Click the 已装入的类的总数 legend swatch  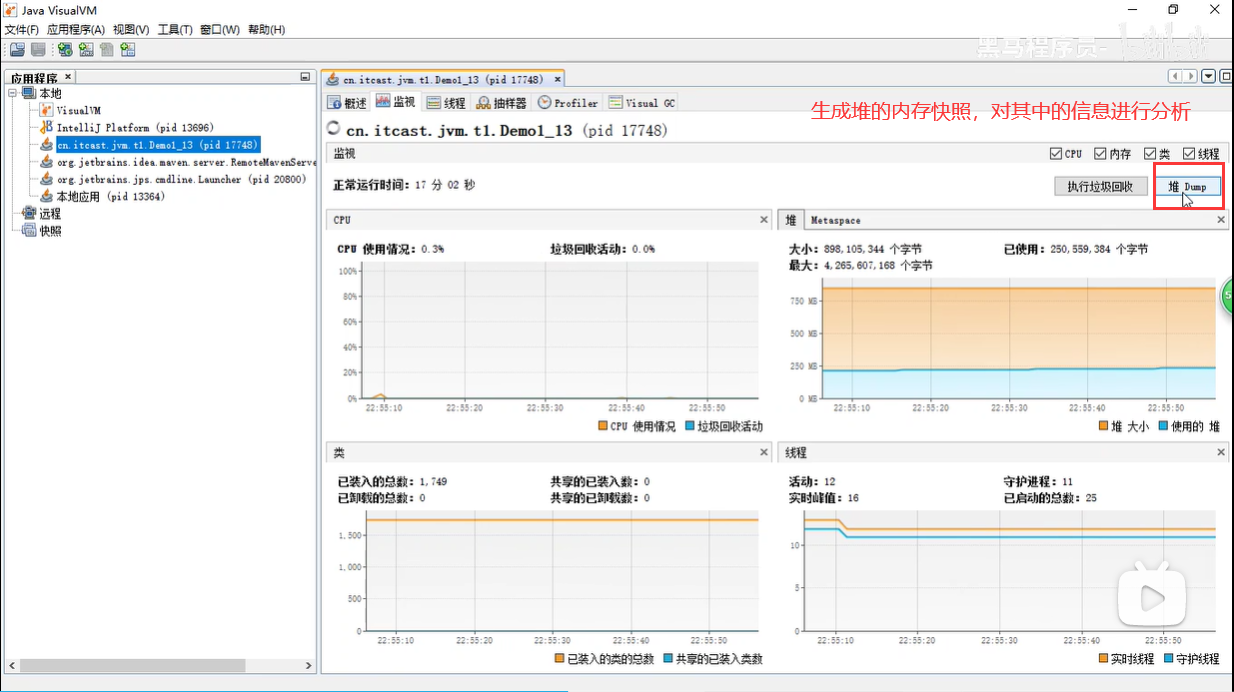point(559,659)
